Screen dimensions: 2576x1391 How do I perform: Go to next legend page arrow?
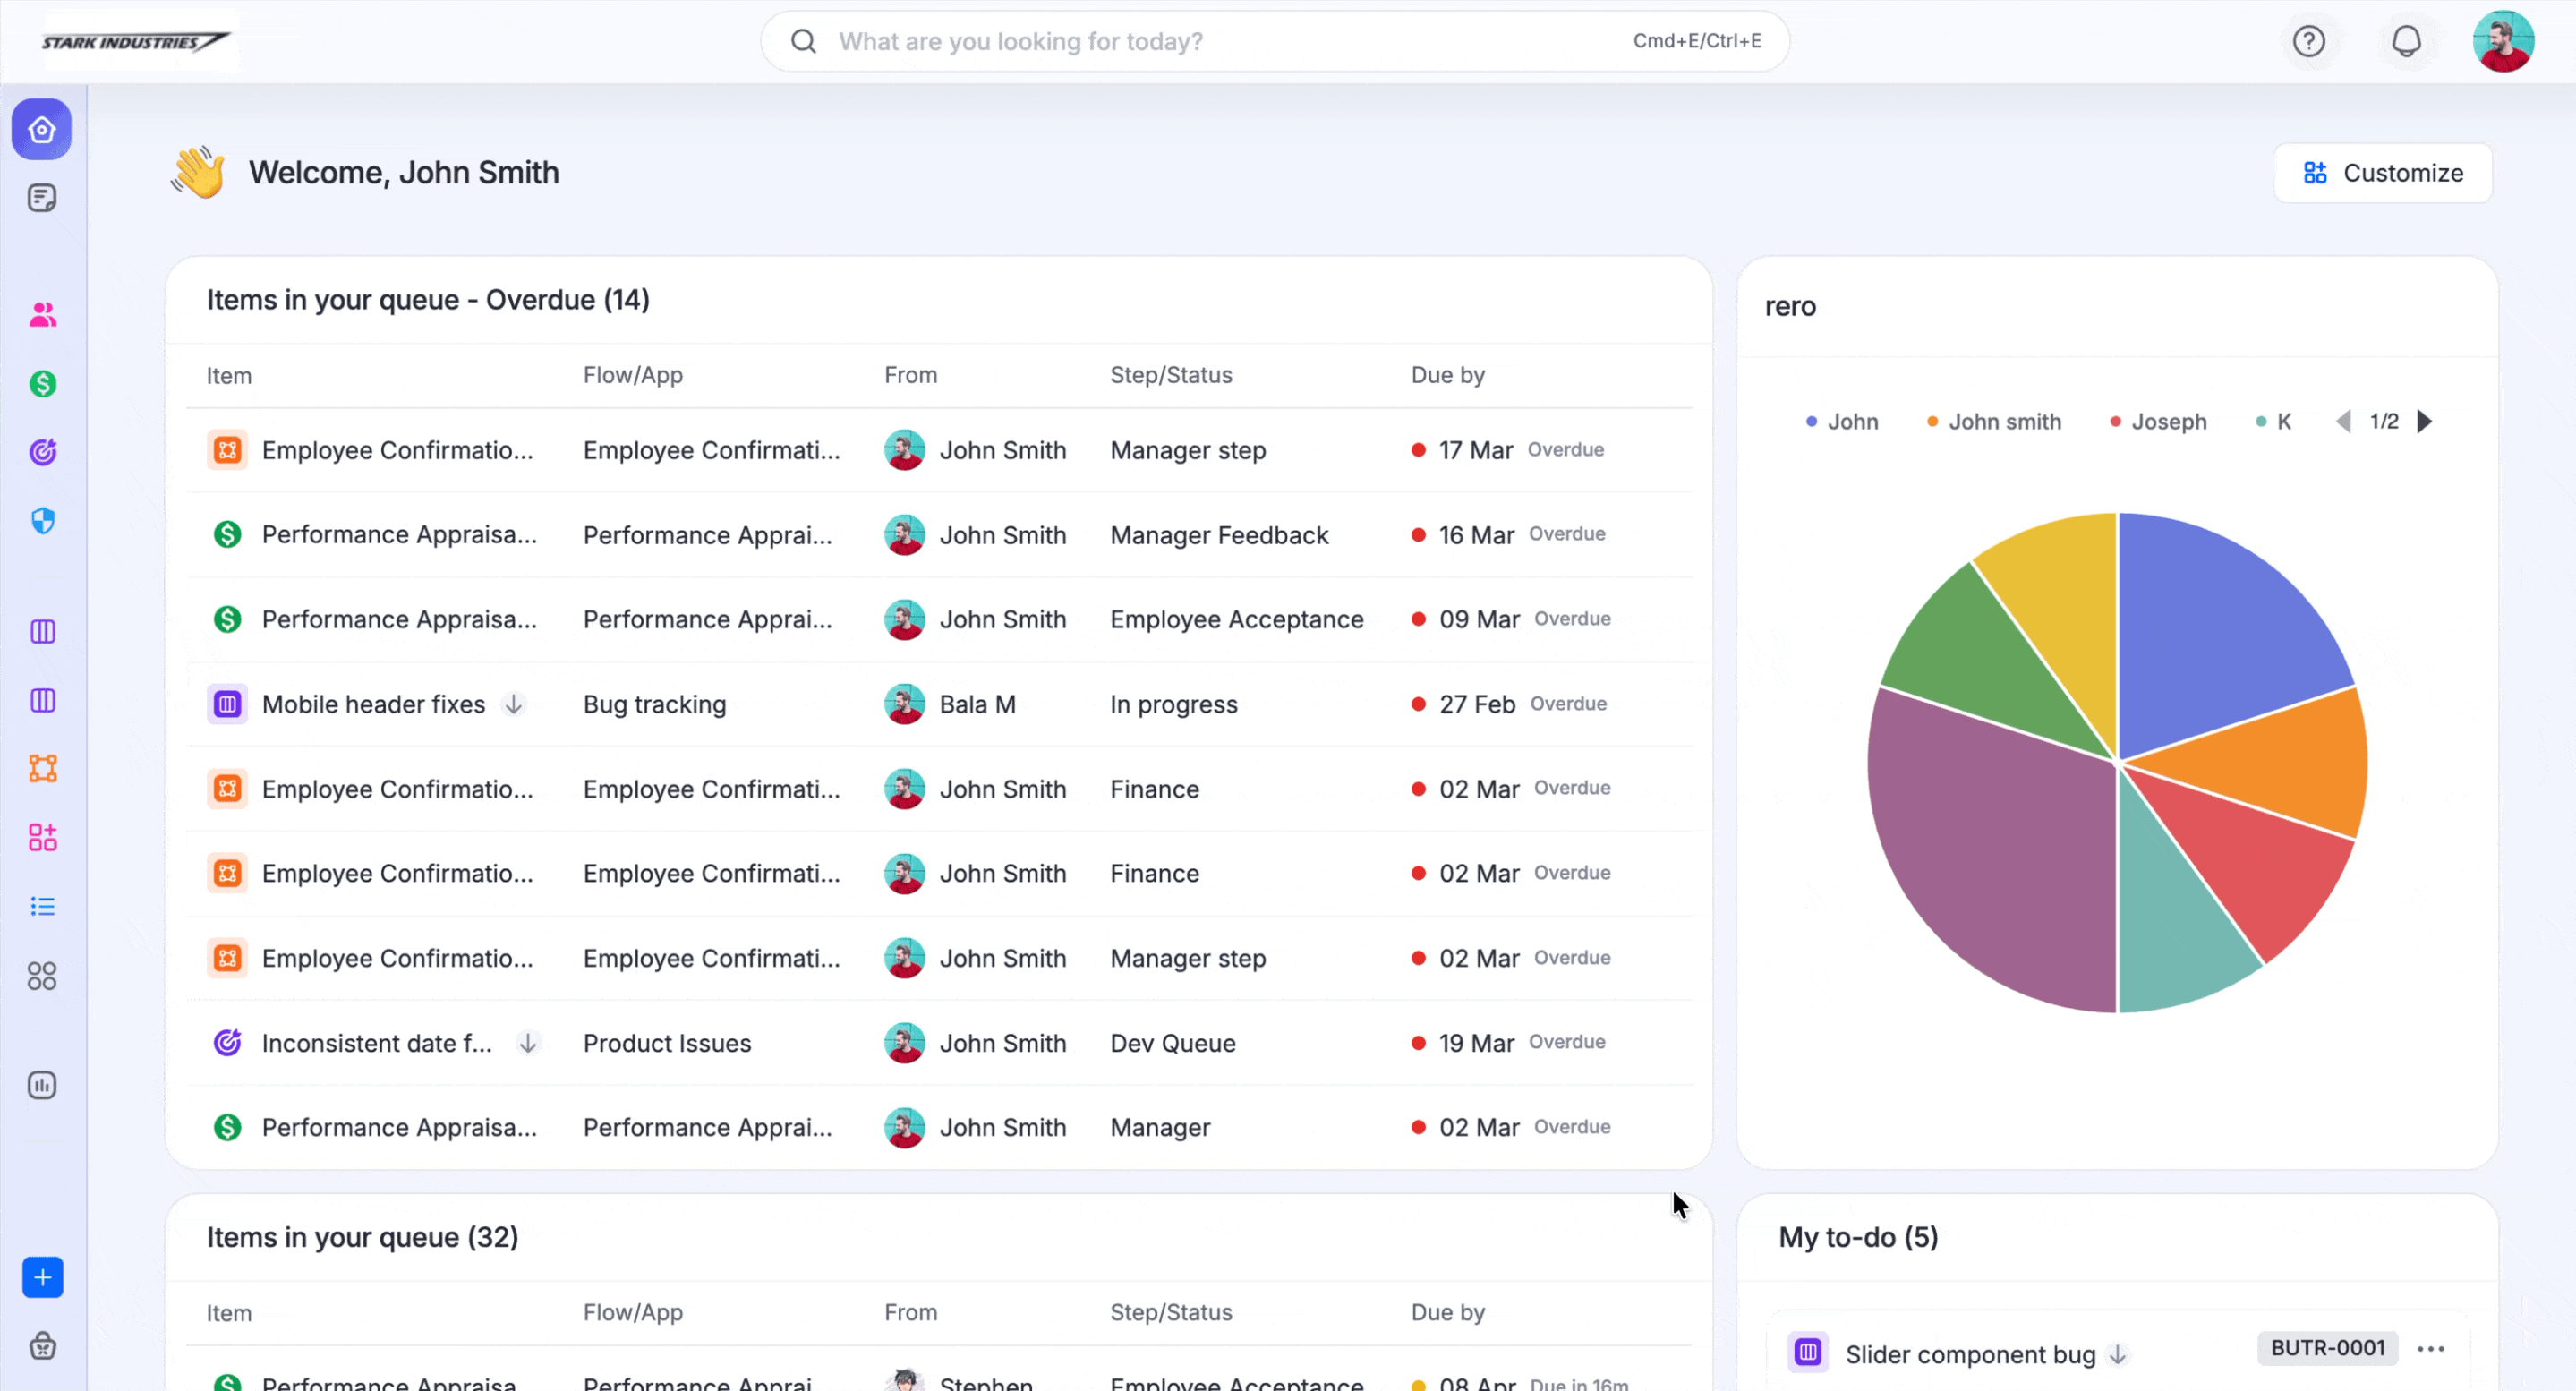tap(2424, 422)
